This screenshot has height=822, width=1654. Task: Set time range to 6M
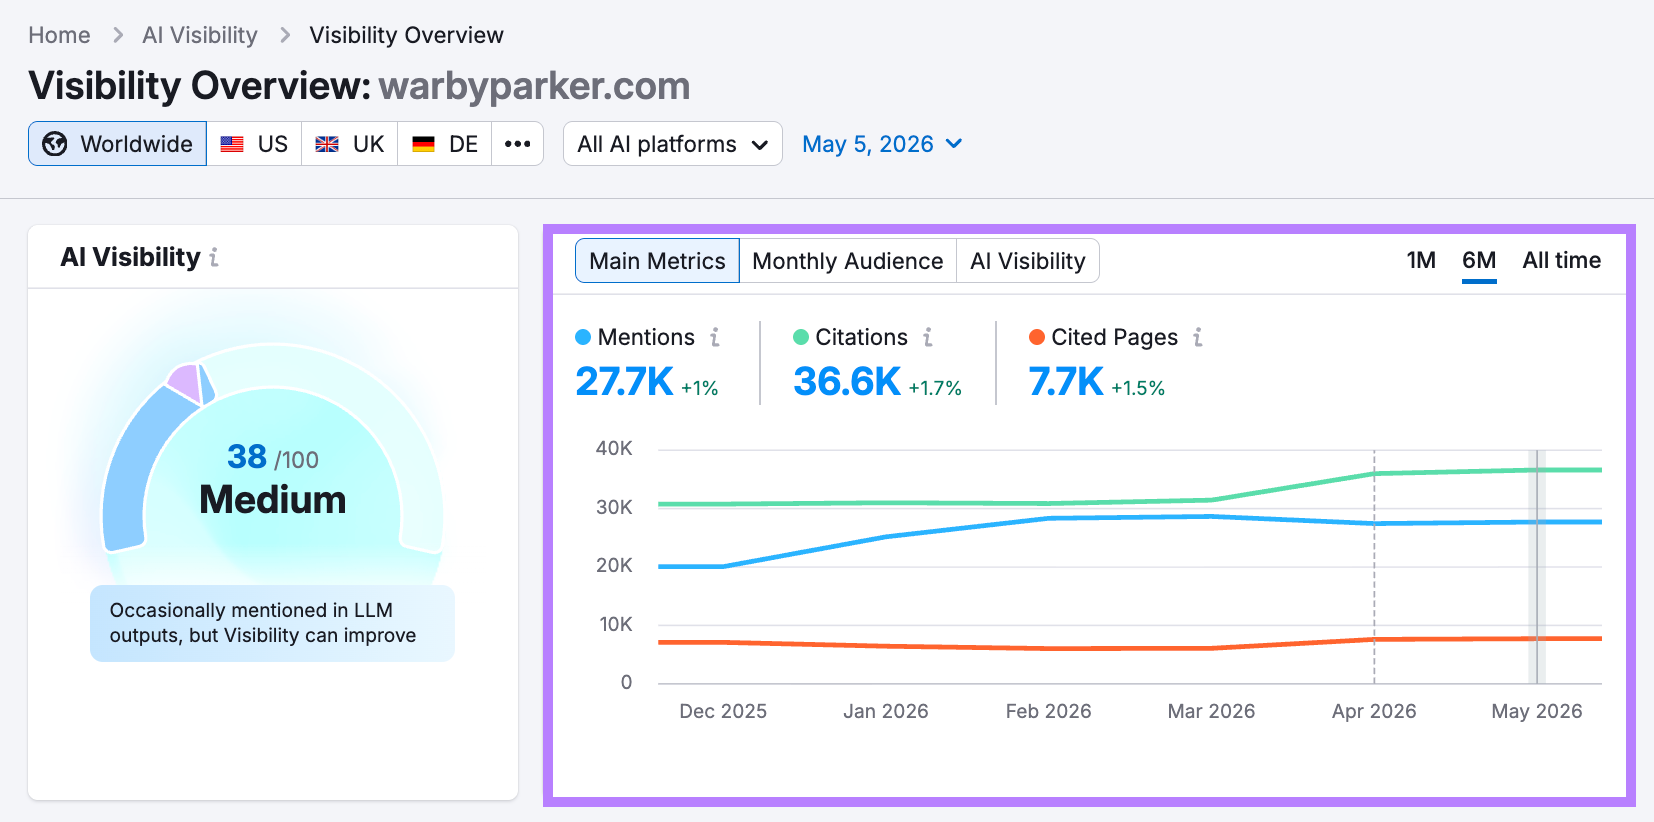pyautogui.click(x=1479, y=260)
